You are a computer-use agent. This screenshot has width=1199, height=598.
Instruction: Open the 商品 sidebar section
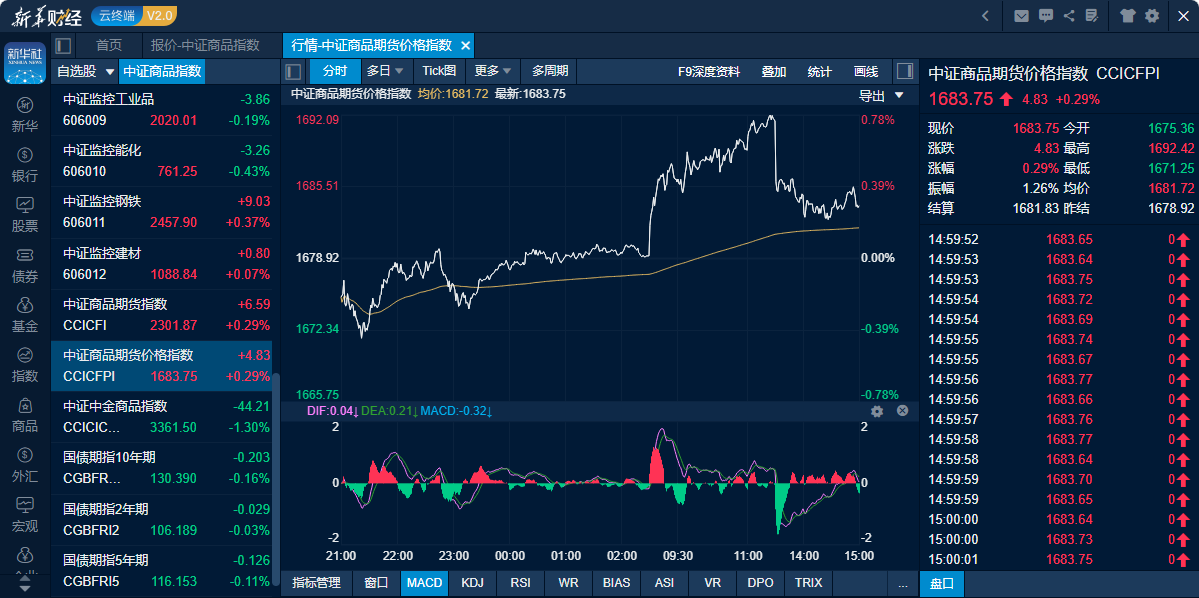pyautogui.click(x=24, y=415)
